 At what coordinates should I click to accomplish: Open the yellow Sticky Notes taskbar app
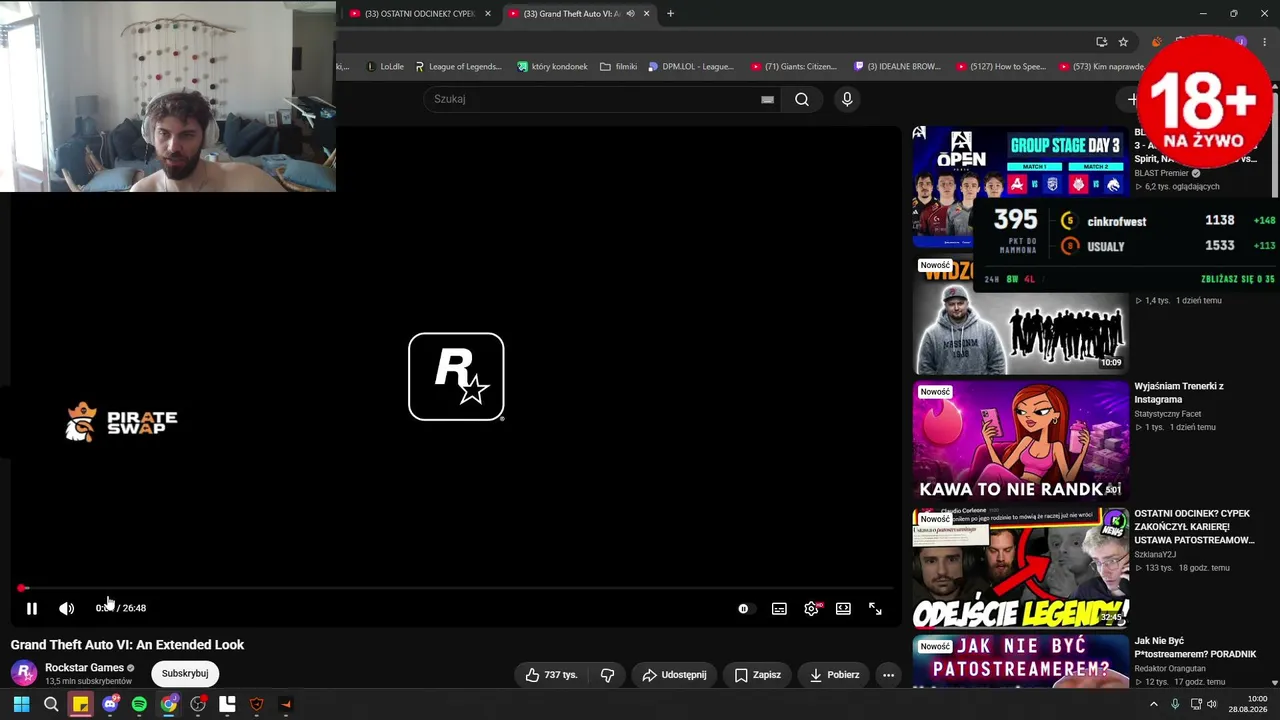point(80,704)
